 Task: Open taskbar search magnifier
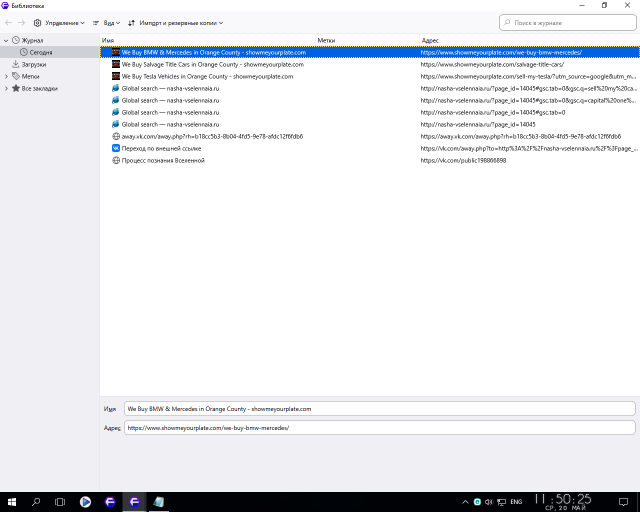tap(36, 502)
